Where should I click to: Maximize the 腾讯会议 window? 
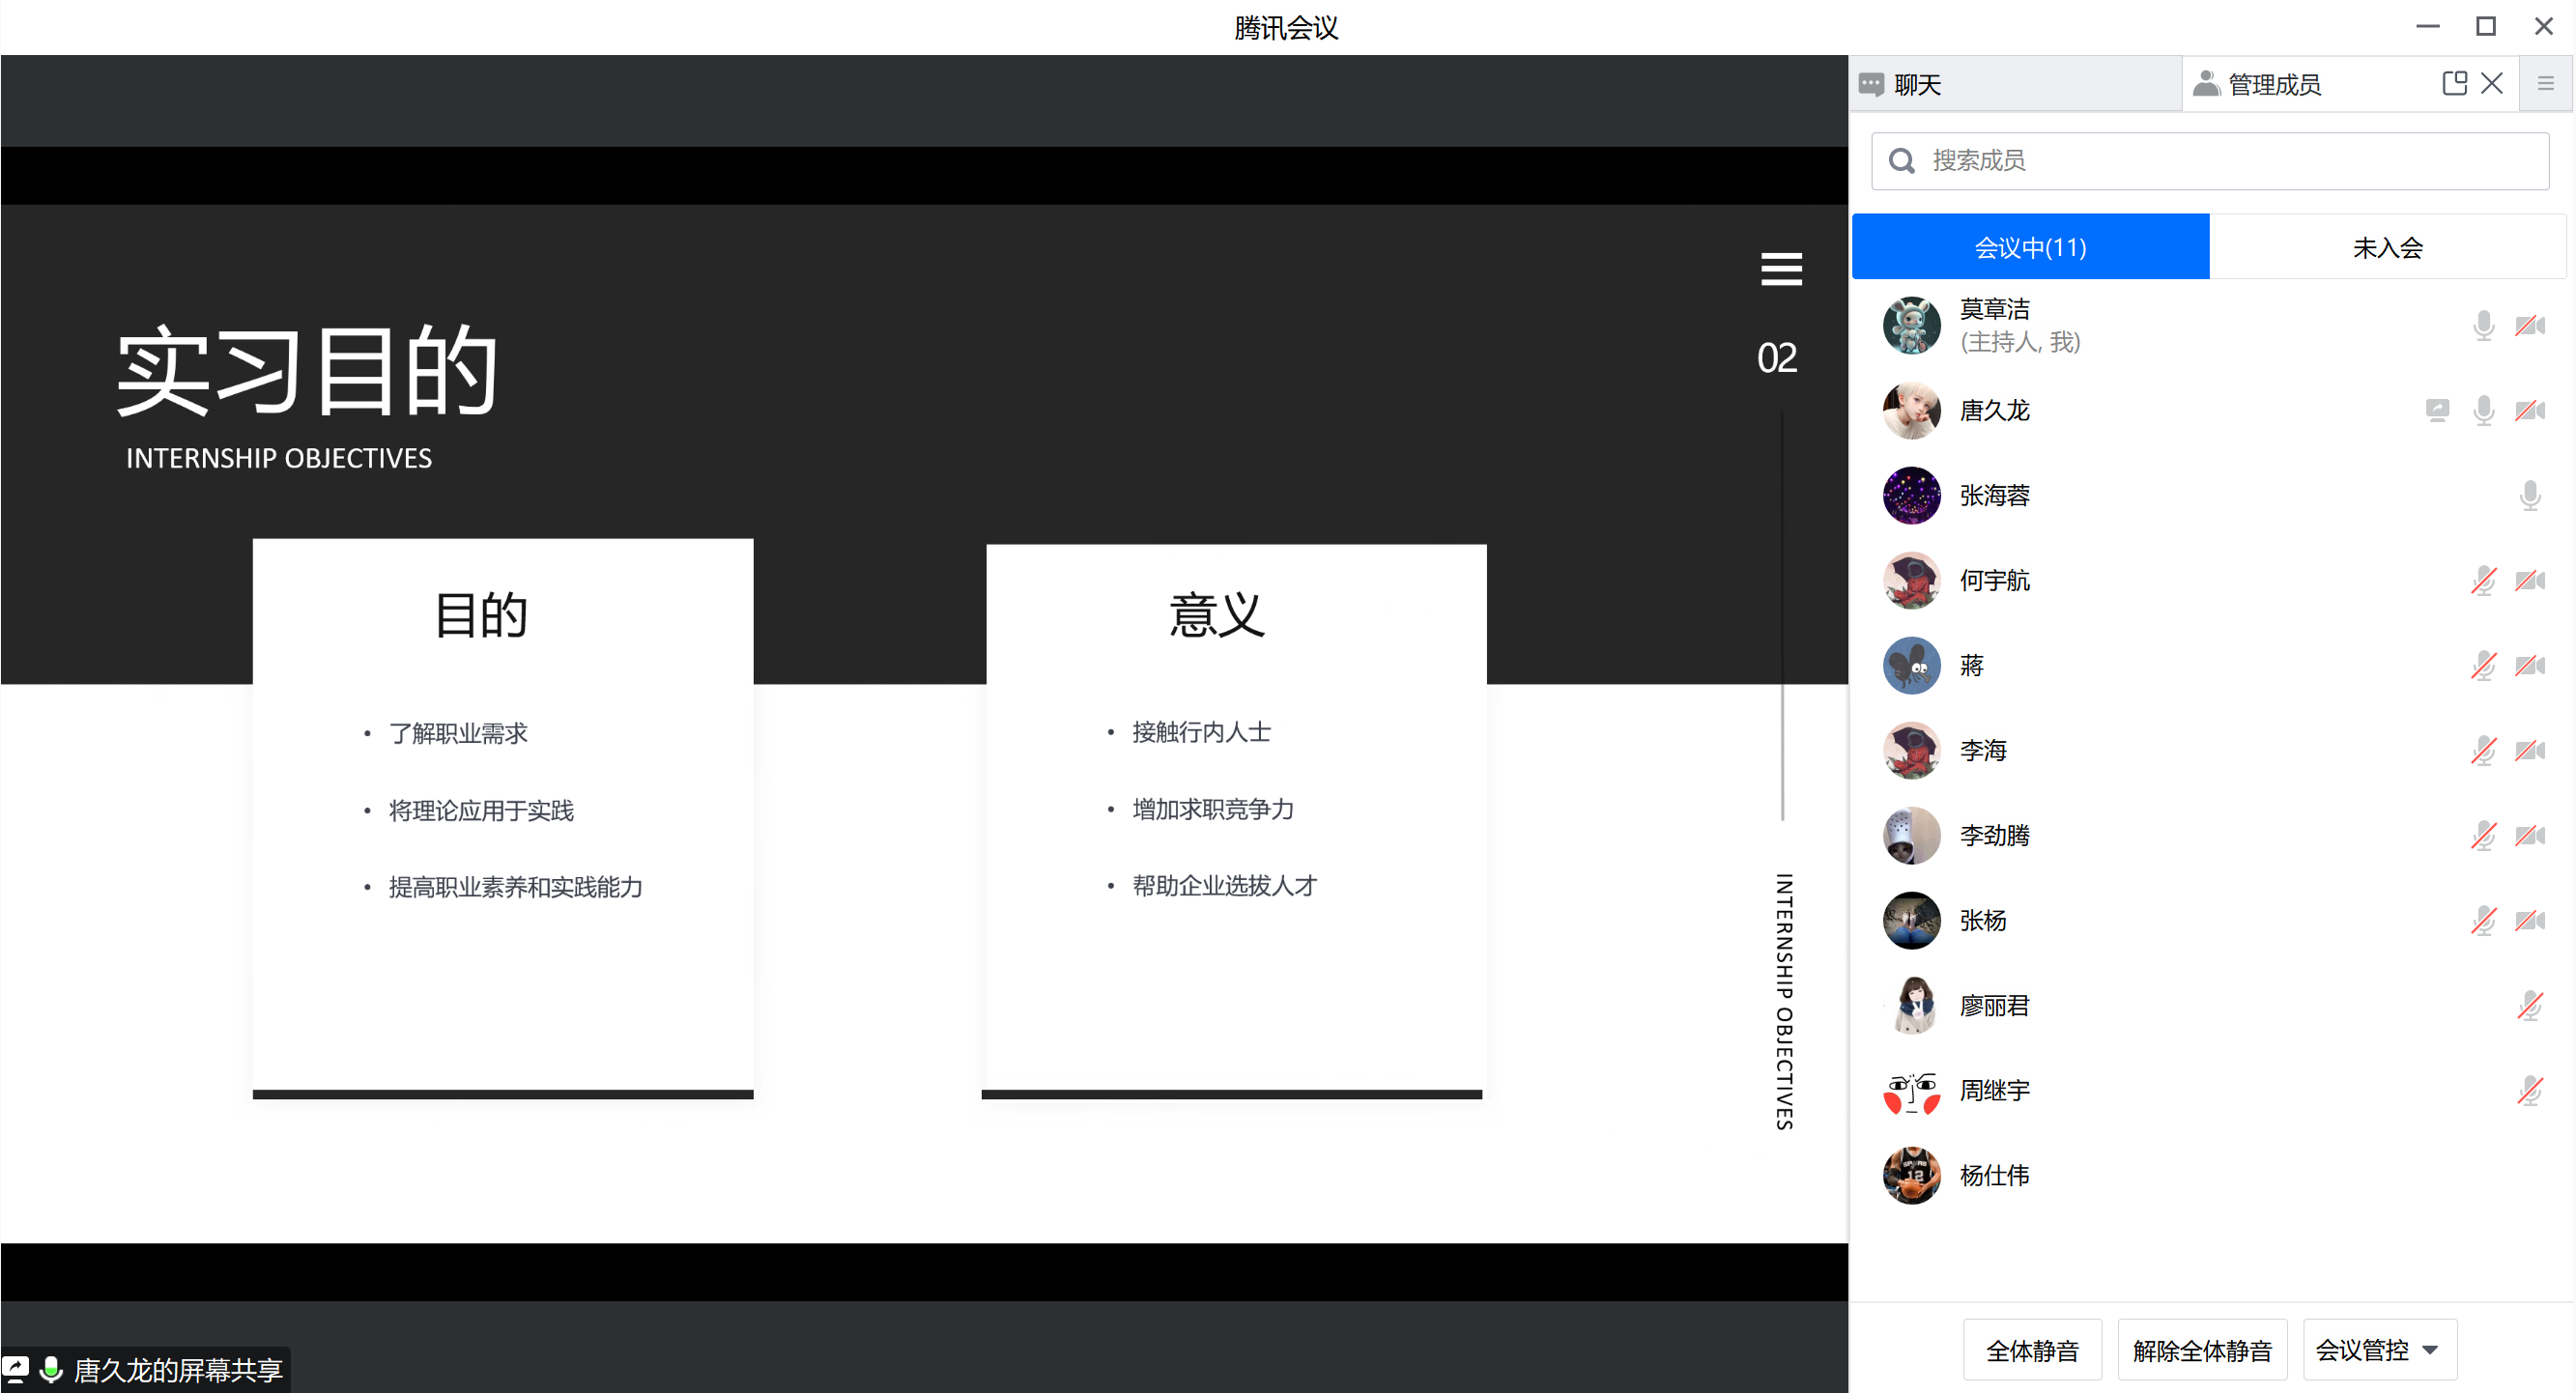tap(2485, 27)
